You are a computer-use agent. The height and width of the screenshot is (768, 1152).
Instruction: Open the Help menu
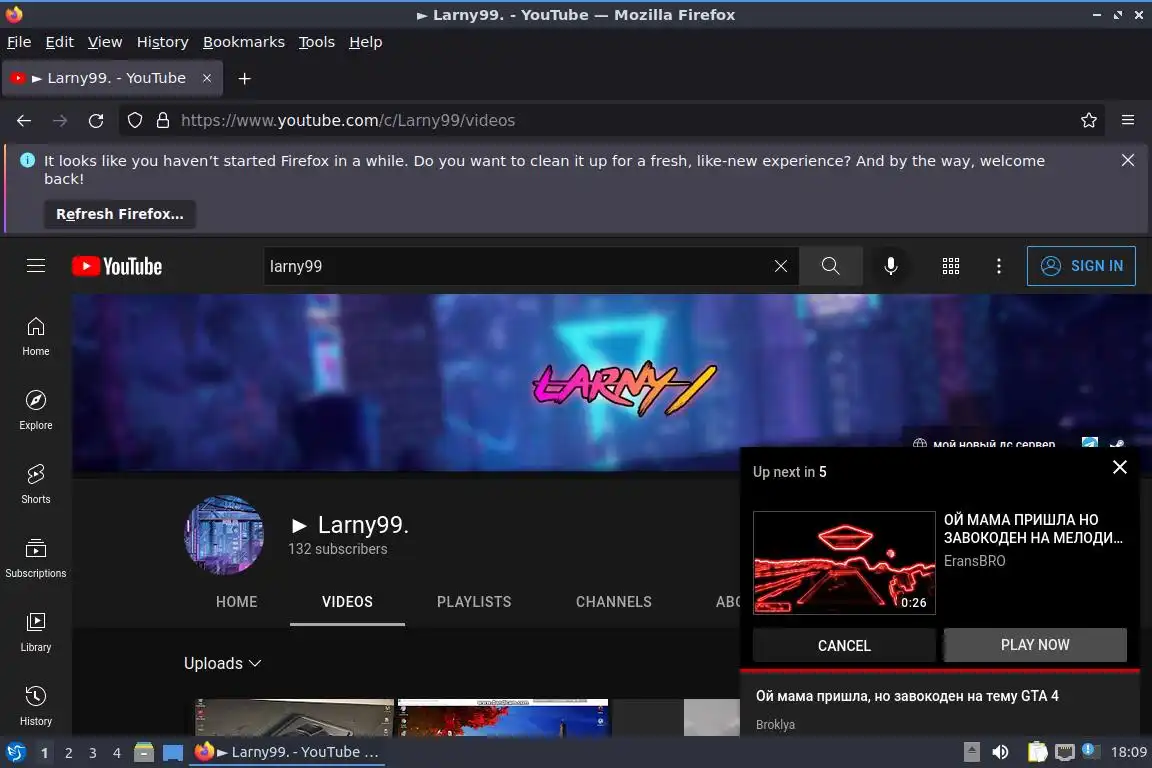click(365, 42)
